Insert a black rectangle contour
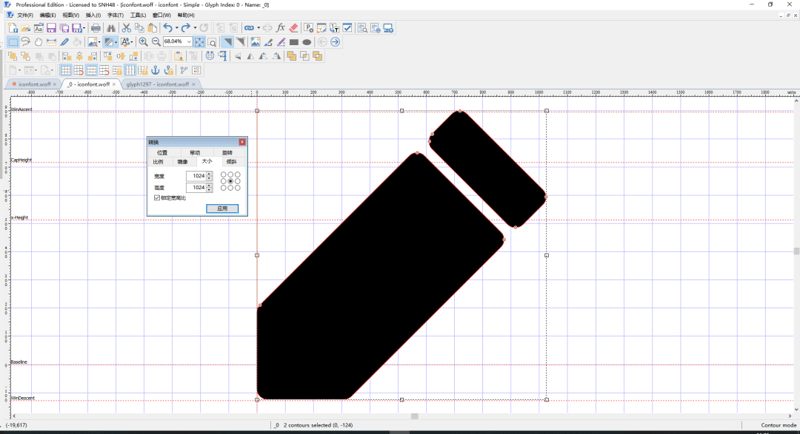The image size is (800, 434). (x=294, y=42)
